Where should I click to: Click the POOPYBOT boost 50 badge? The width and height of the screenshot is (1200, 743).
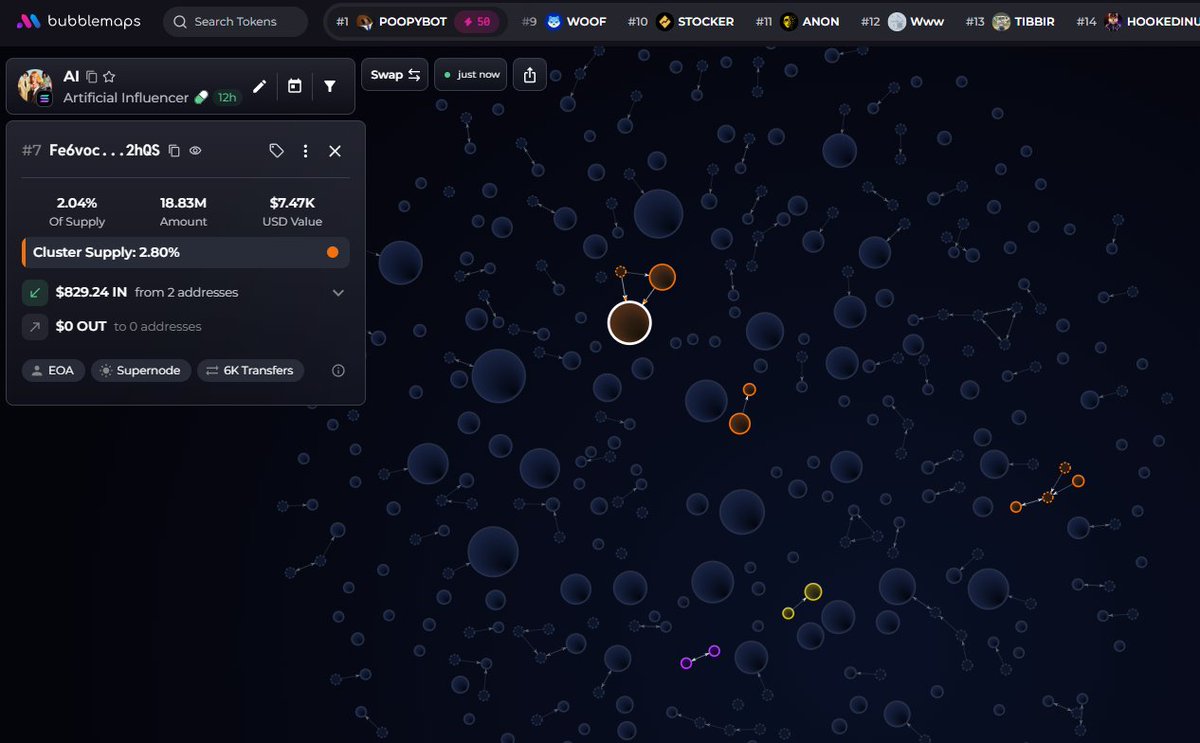(x=477, y=21)
